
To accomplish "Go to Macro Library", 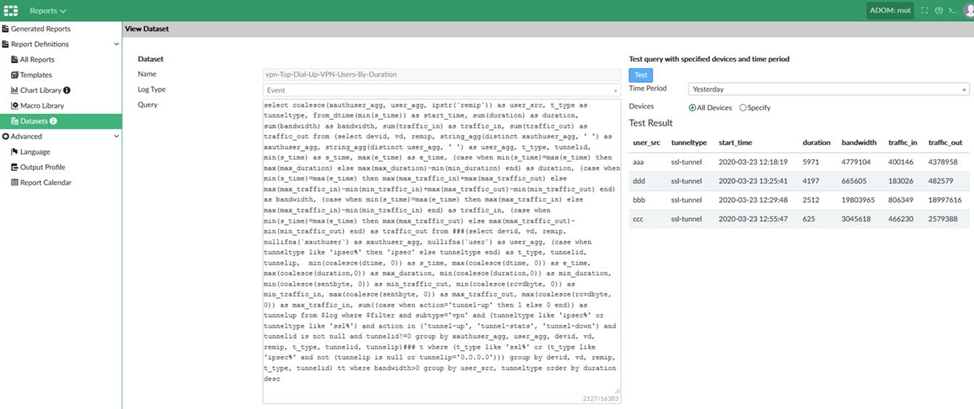I will [x=44, y=105].
